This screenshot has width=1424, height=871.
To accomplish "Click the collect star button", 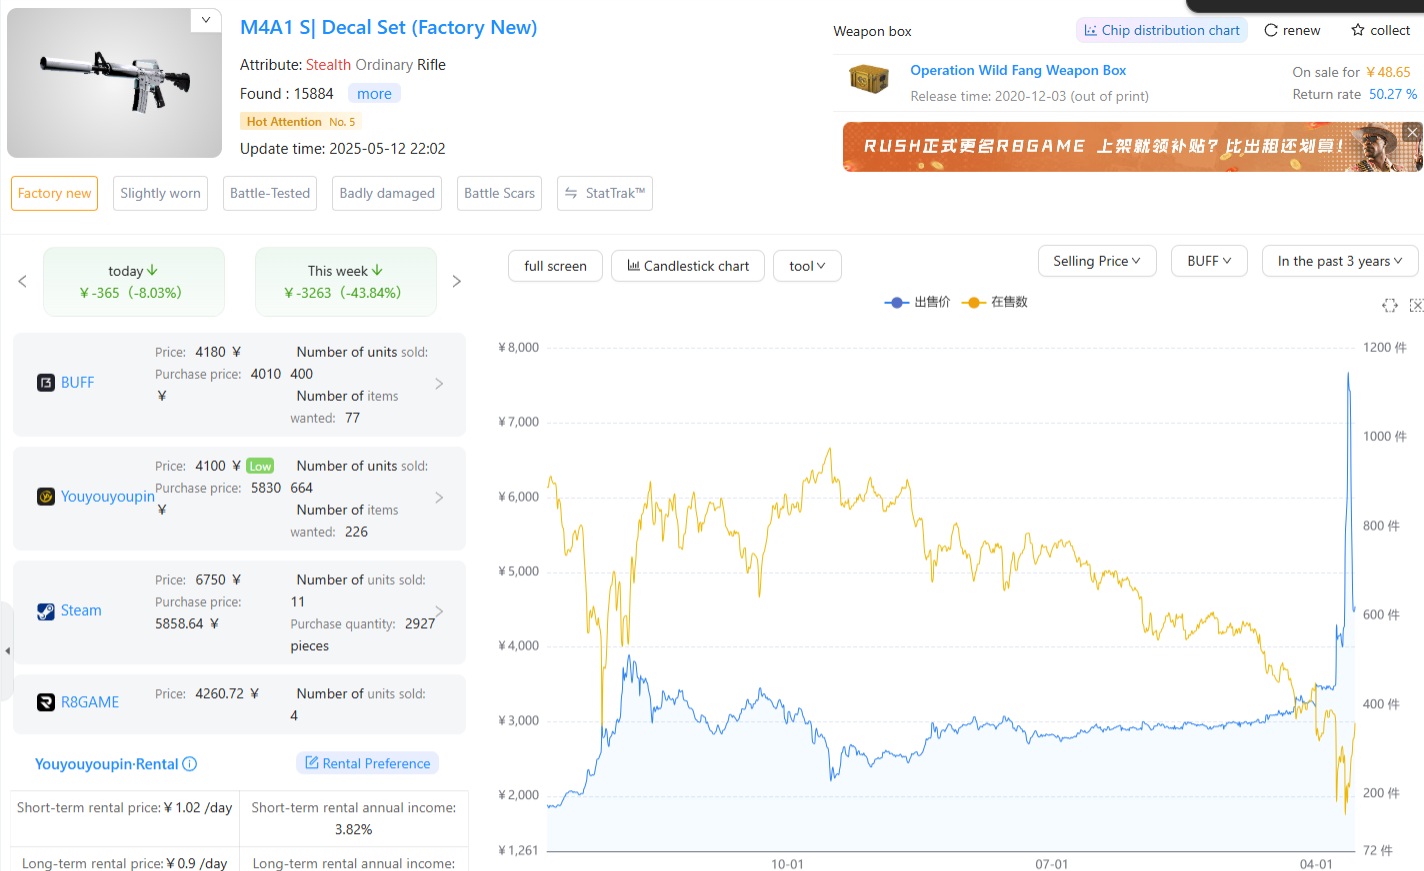I will [x=1380, y=30].
